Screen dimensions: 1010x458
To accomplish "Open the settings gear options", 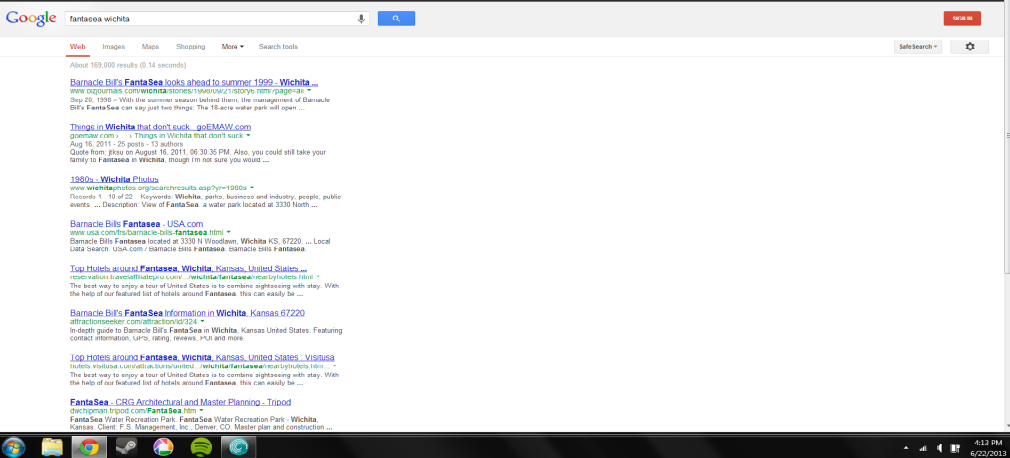I will pyautogui.click(x=970, y=46).
